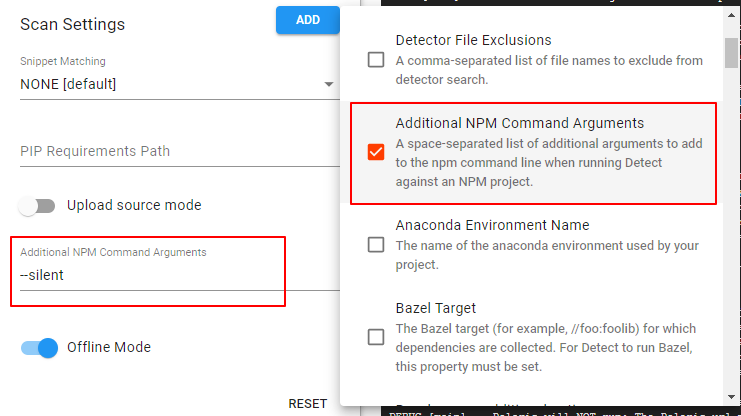Select the Detector File Exclusions title text
741x416 pixels.
(x=474, y=40)
